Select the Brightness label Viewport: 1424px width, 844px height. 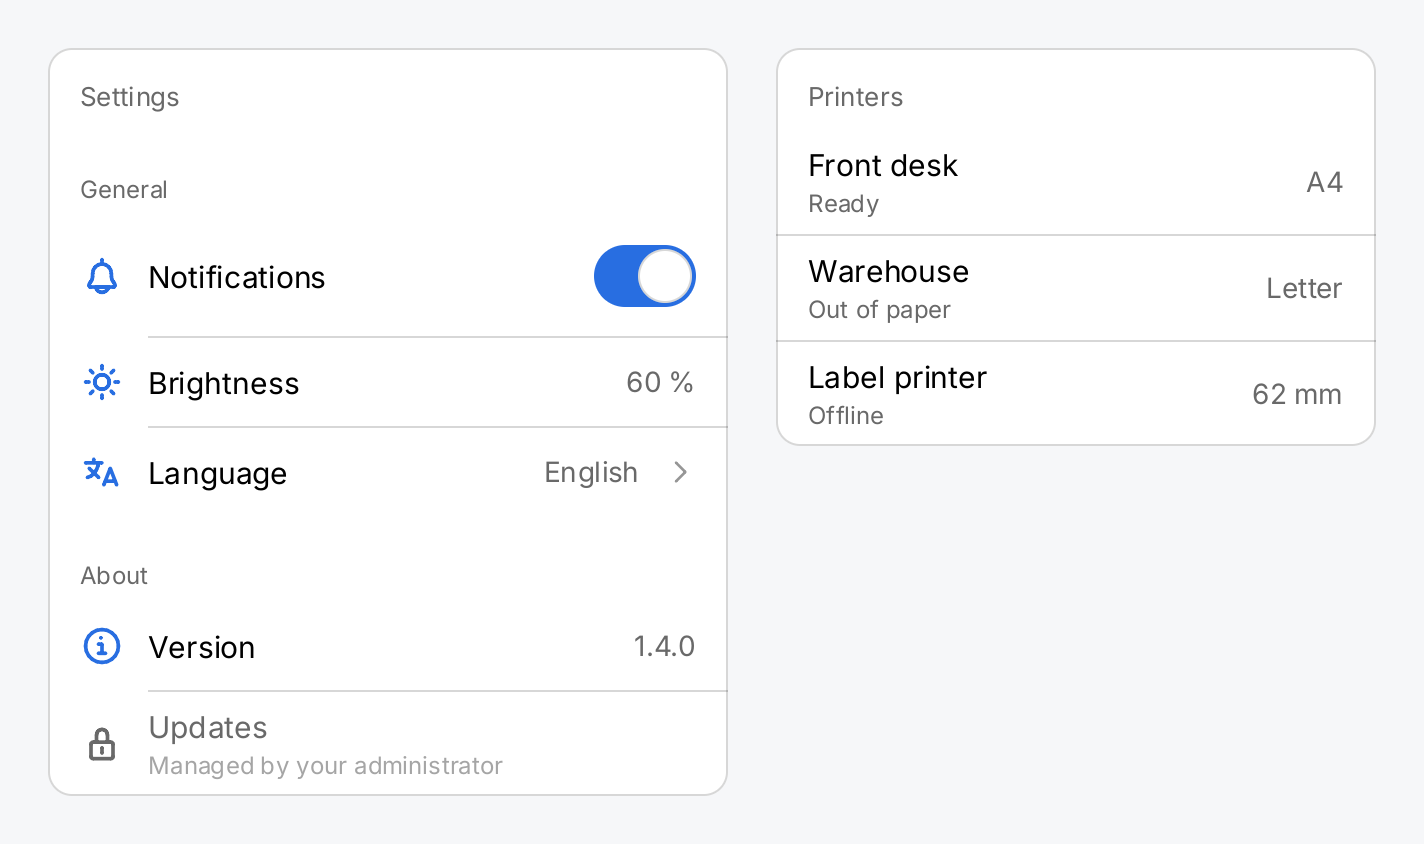[x=224, y=383]
